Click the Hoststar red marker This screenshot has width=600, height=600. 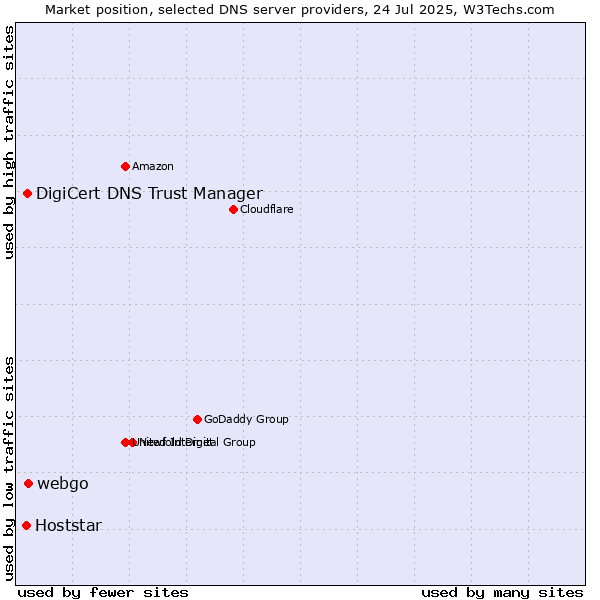point(26,525)
